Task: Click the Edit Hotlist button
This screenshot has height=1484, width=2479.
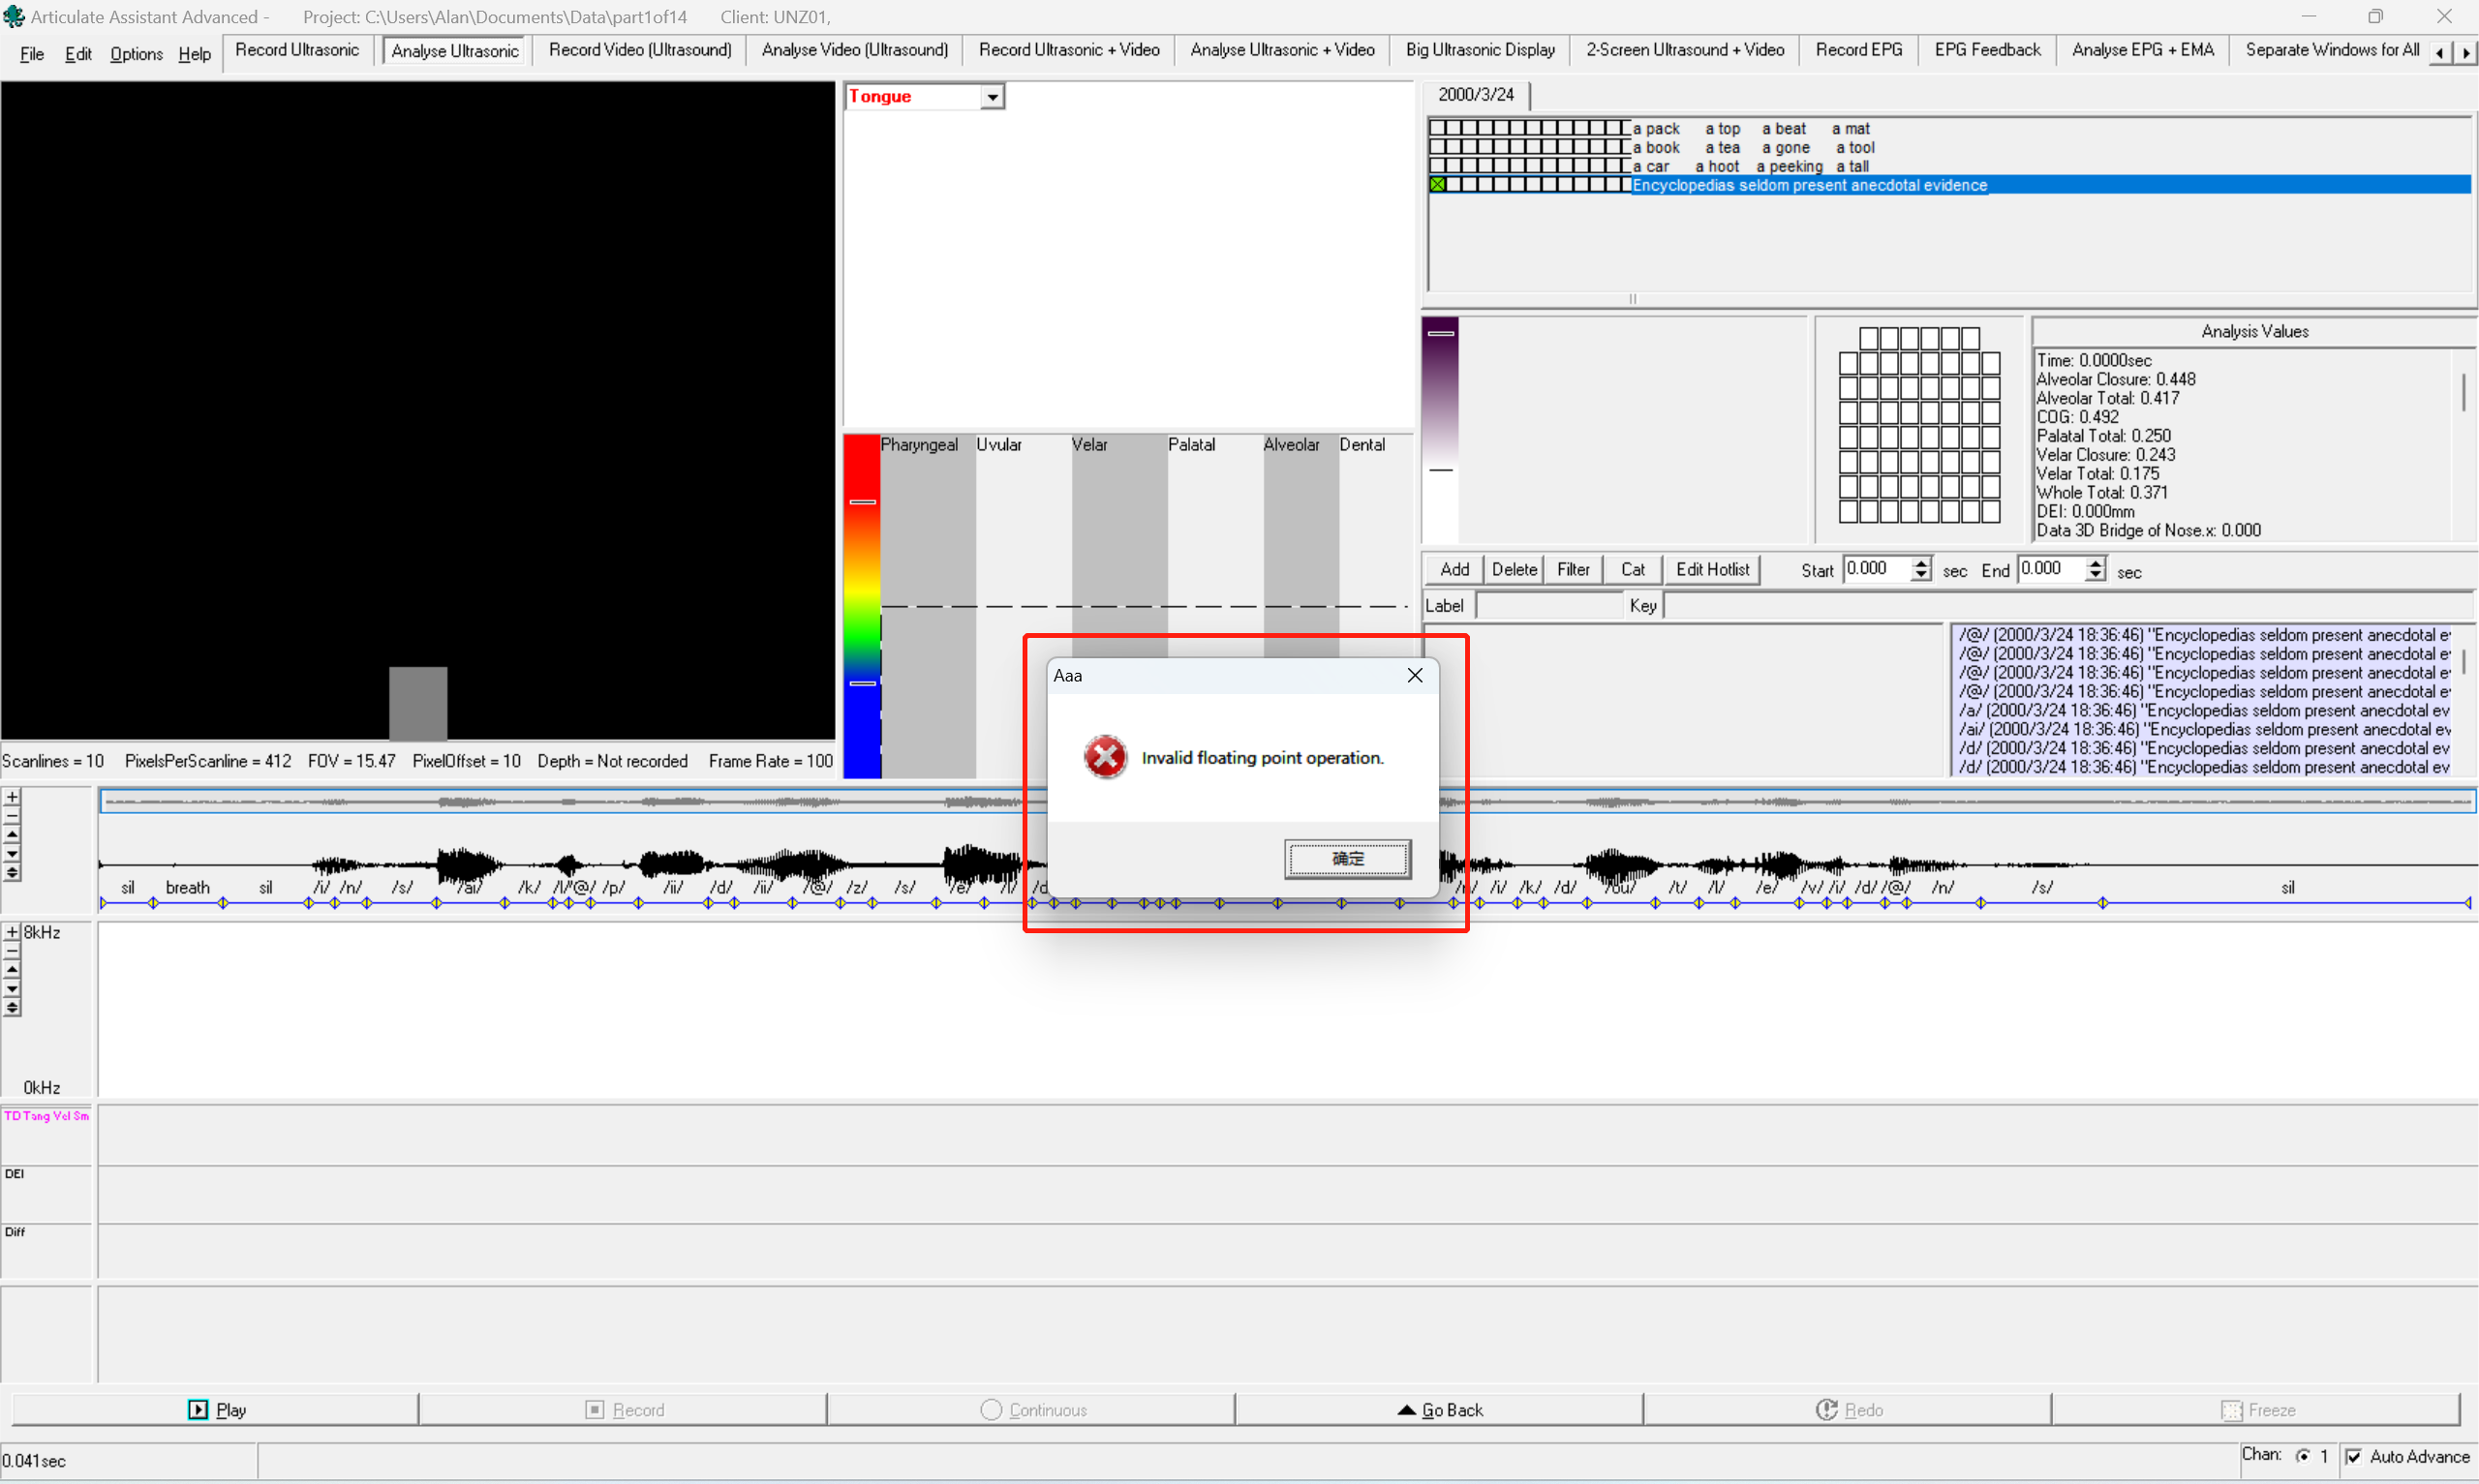Action: (x=1712, y=569)
